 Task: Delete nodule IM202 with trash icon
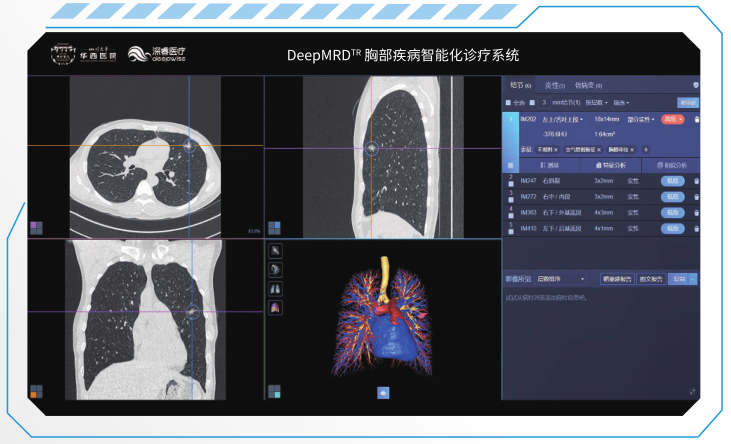[x=697, y=119]
